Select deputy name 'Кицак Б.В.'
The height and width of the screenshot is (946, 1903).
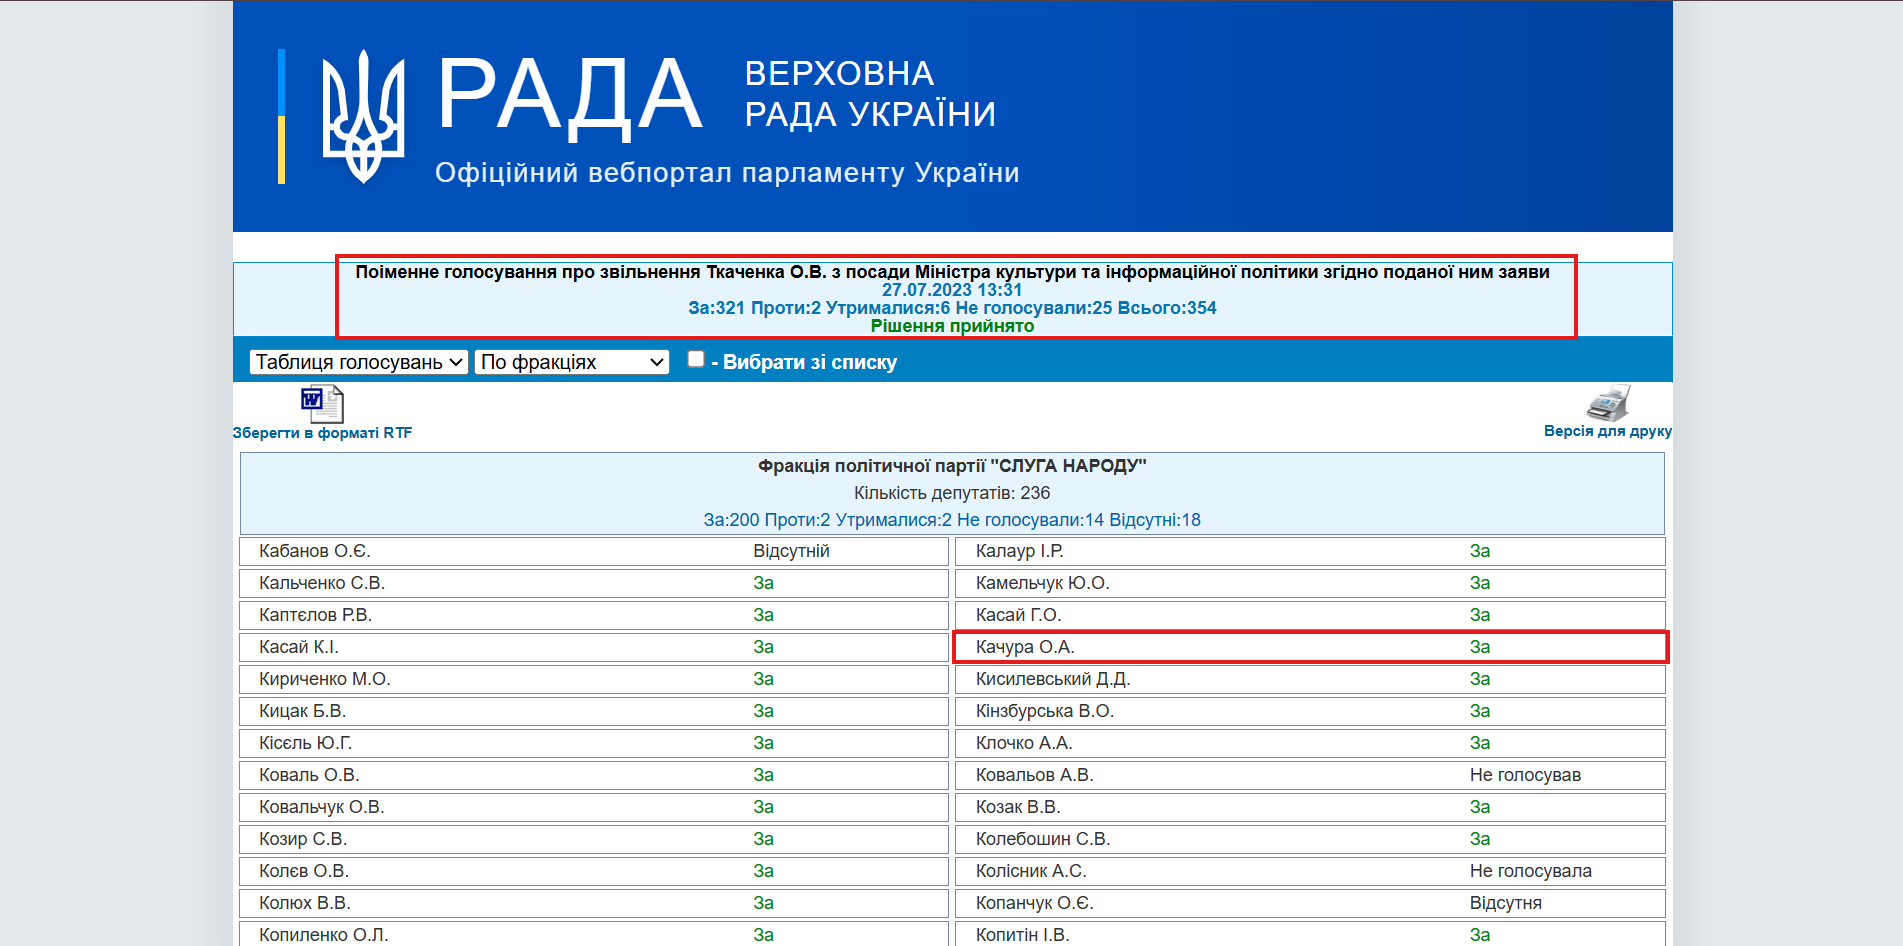tap(303, 711)
